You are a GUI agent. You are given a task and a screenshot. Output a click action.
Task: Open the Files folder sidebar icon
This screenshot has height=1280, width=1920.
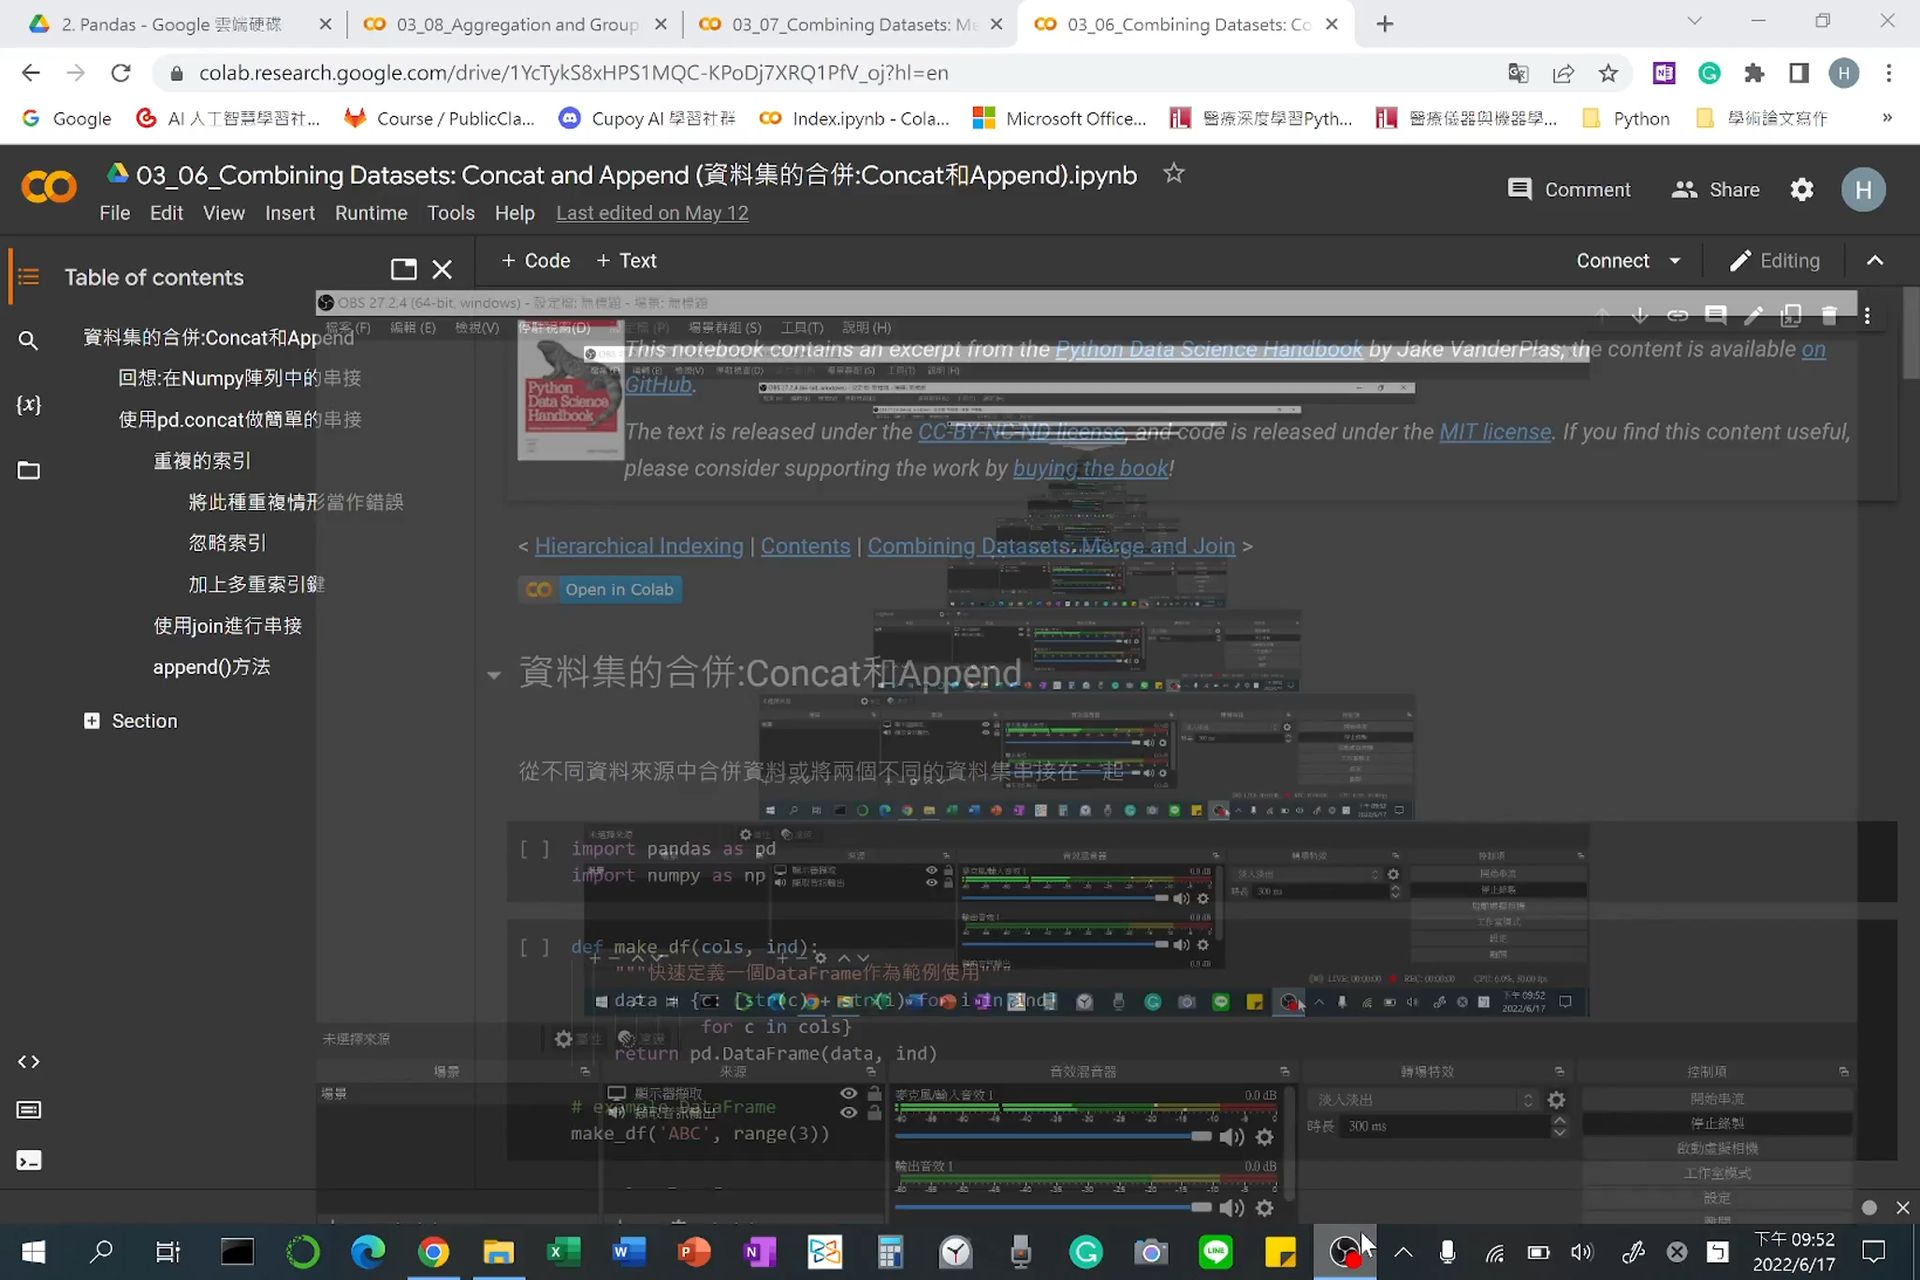[x=28, y=470]
